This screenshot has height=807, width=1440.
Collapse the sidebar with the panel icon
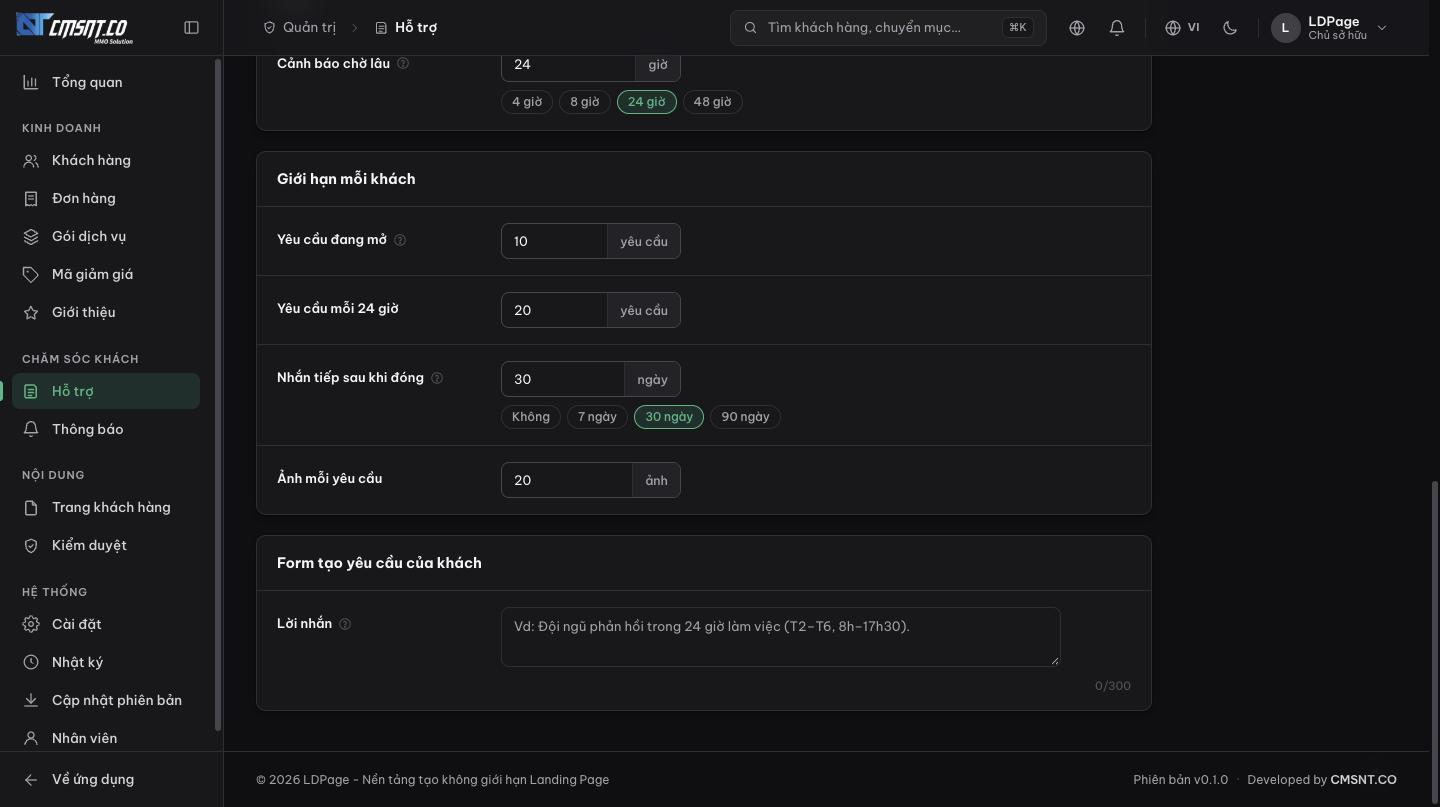point(192,28)
